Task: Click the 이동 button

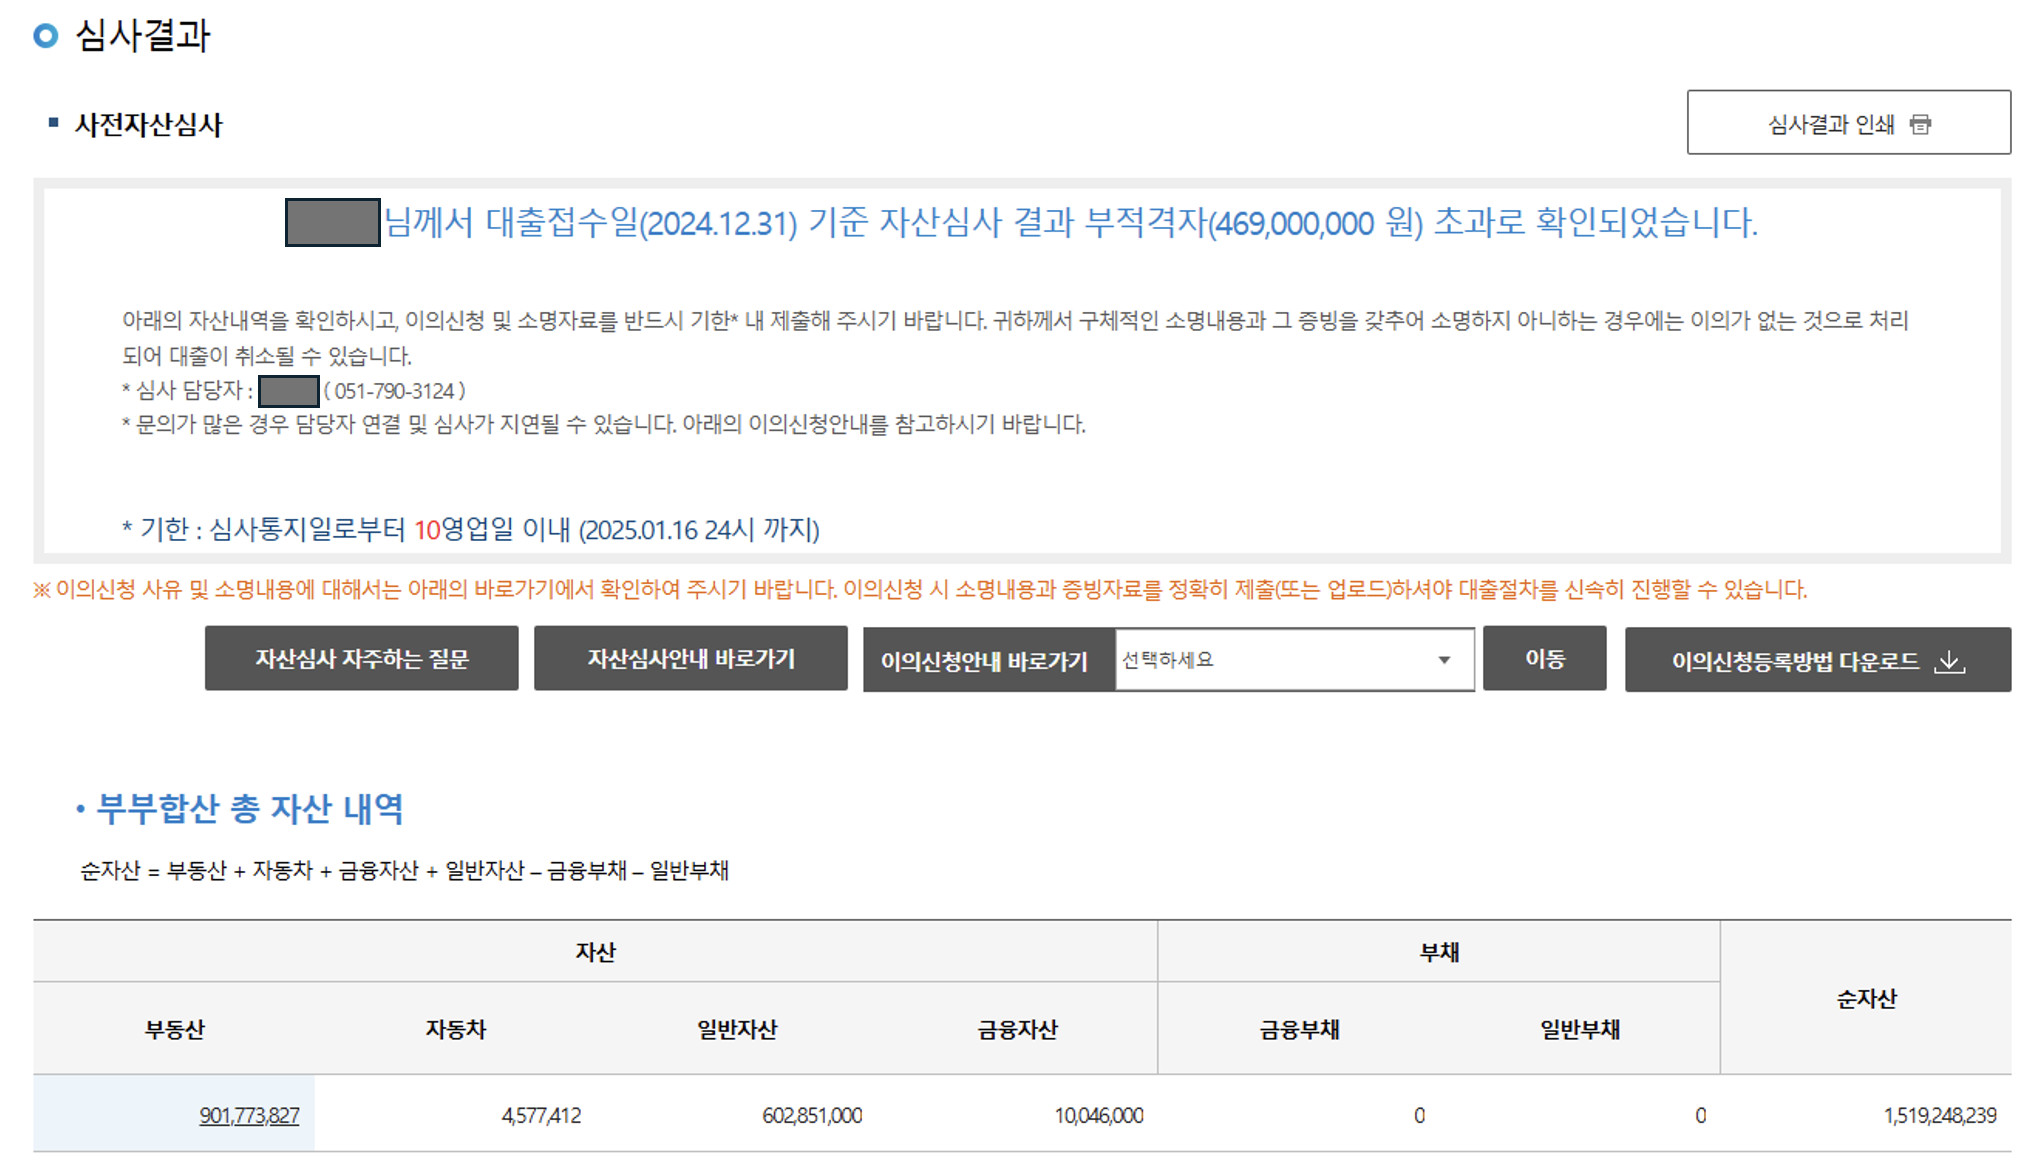Action: pyautogui.click(x=1544, y=658)
